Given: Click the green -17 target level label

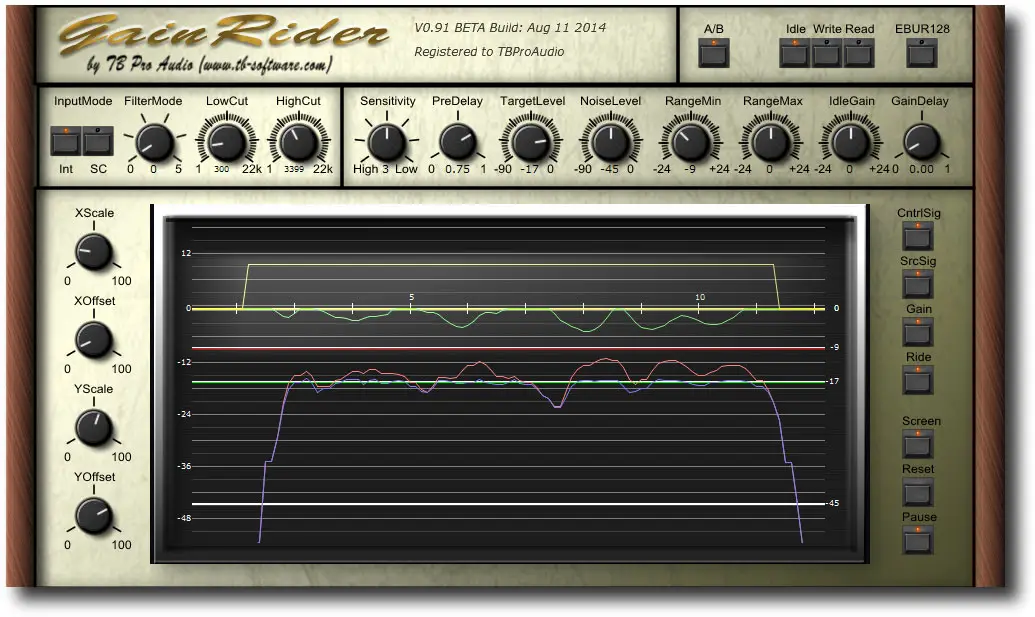Looking at the screenshot, I should (x=834, y=381).
